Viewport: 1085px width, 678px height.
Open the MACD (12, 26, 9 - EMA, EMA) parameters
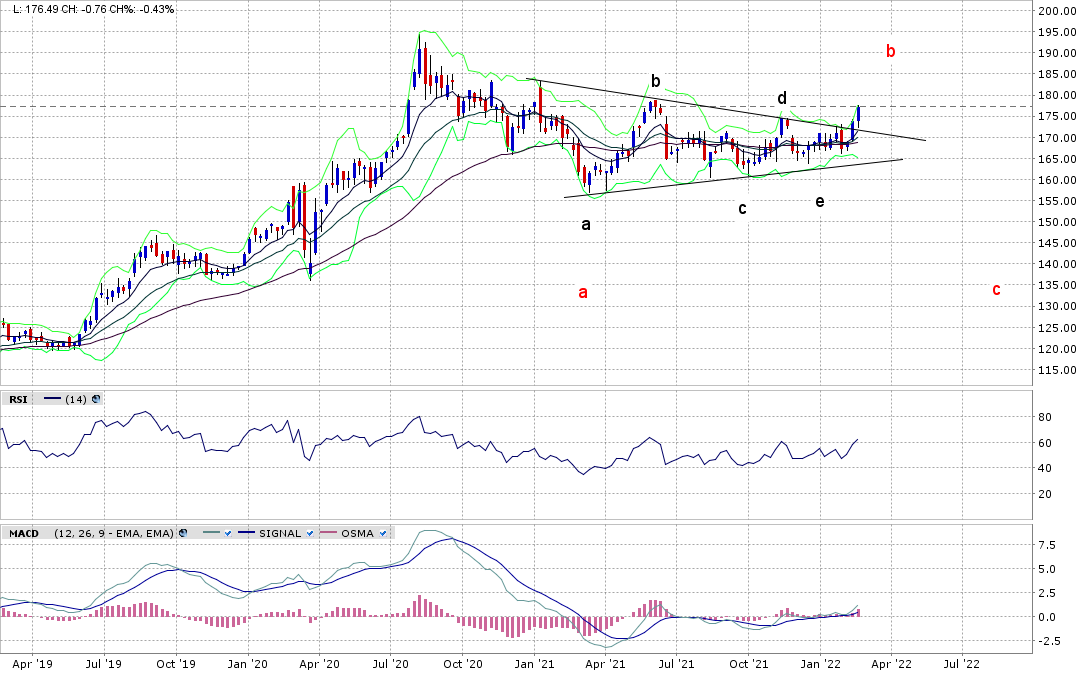[x=112, y=533]
